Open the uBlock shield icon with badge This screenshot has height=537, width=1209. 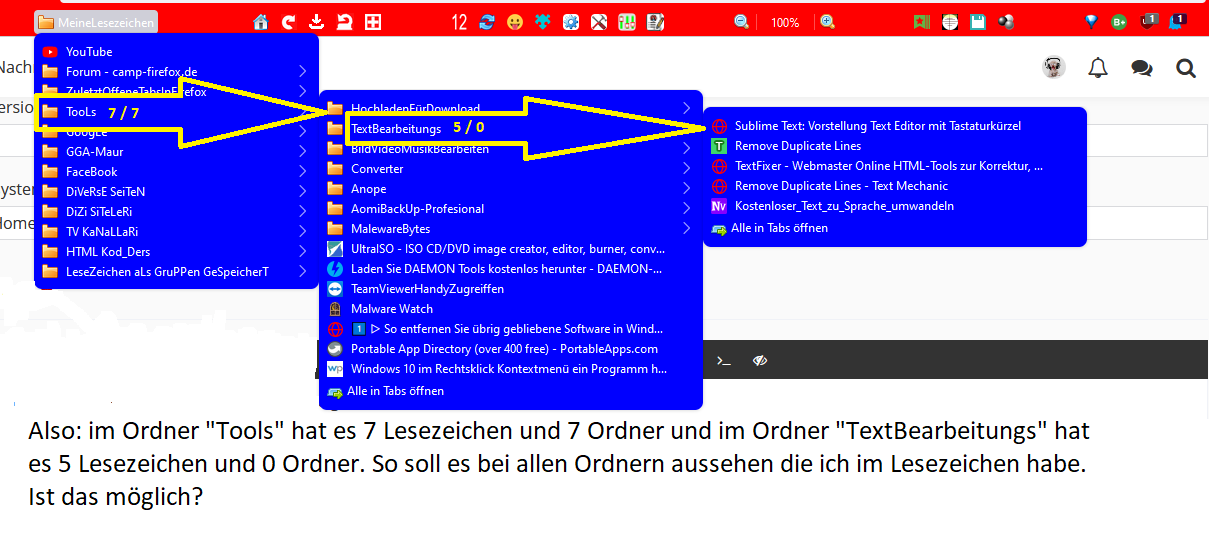tap(1150, 21)
